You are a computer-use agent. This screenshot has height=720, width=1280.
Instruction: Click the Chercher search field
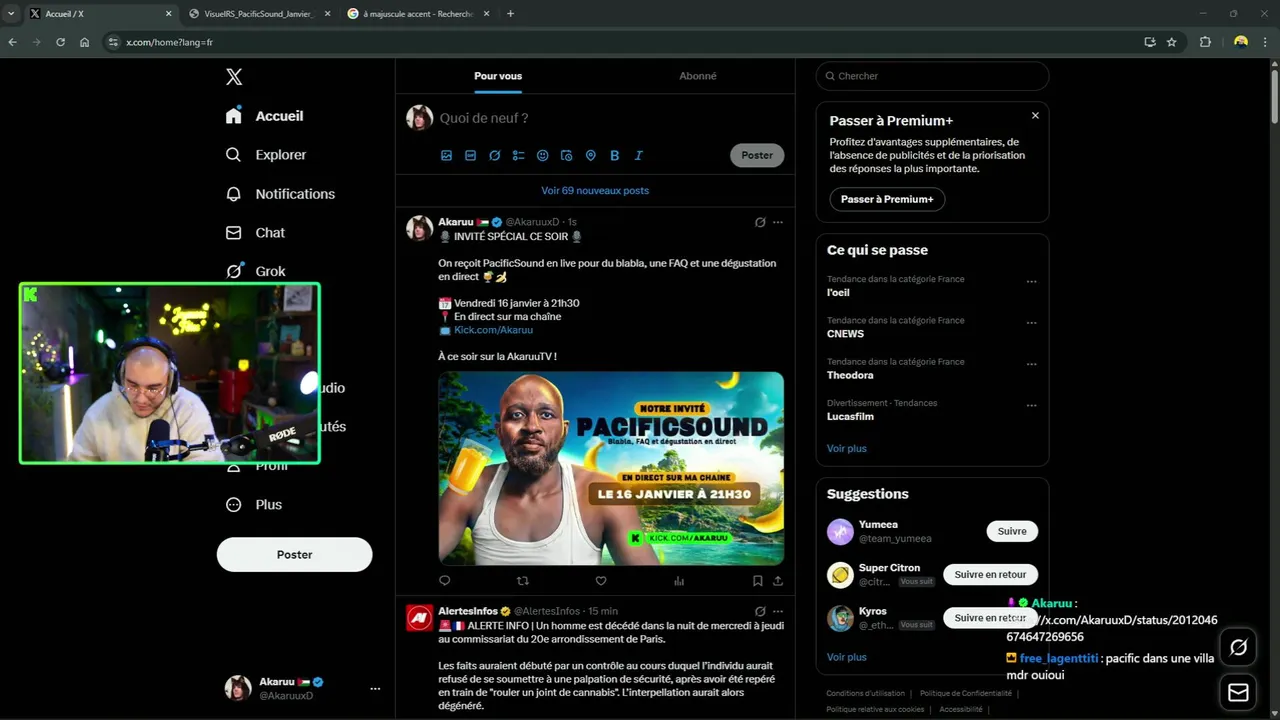coord(932,76)
